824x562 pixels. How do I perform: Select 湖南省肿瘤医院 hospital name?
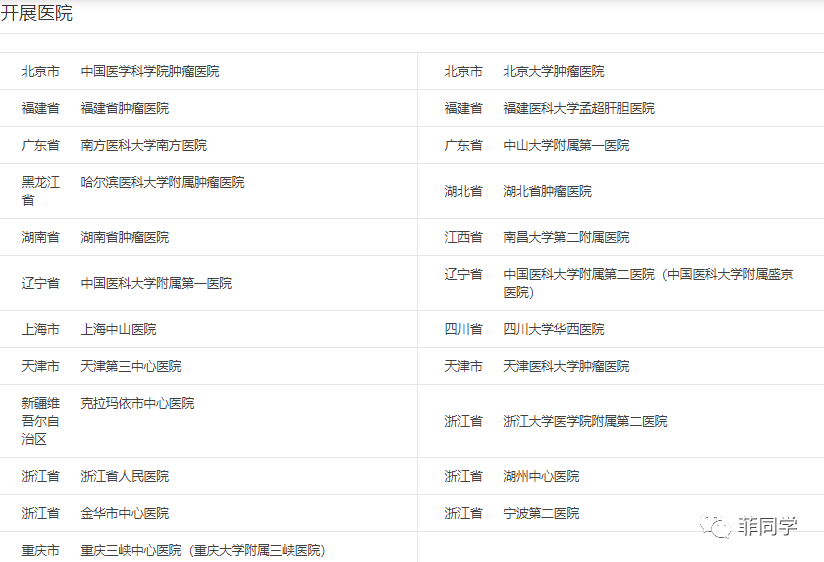[125, 237]
